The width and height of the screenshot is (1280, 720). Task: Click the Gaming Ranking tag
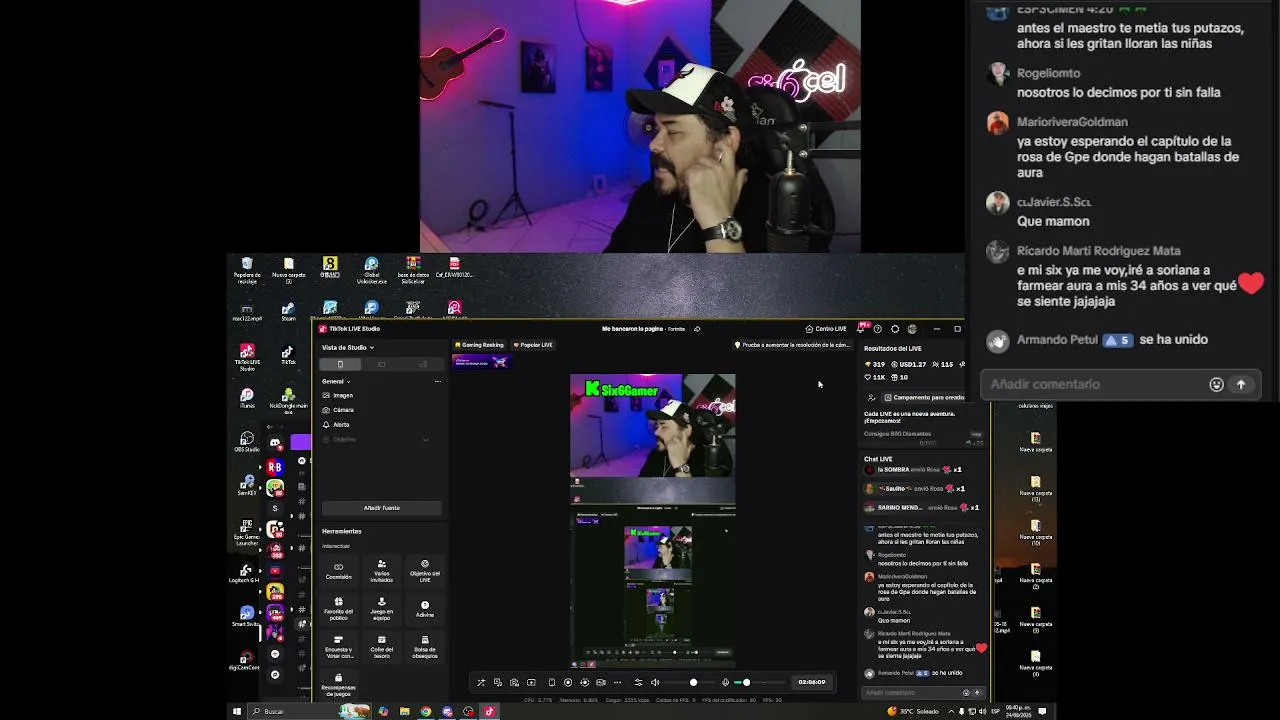point(479,345)
